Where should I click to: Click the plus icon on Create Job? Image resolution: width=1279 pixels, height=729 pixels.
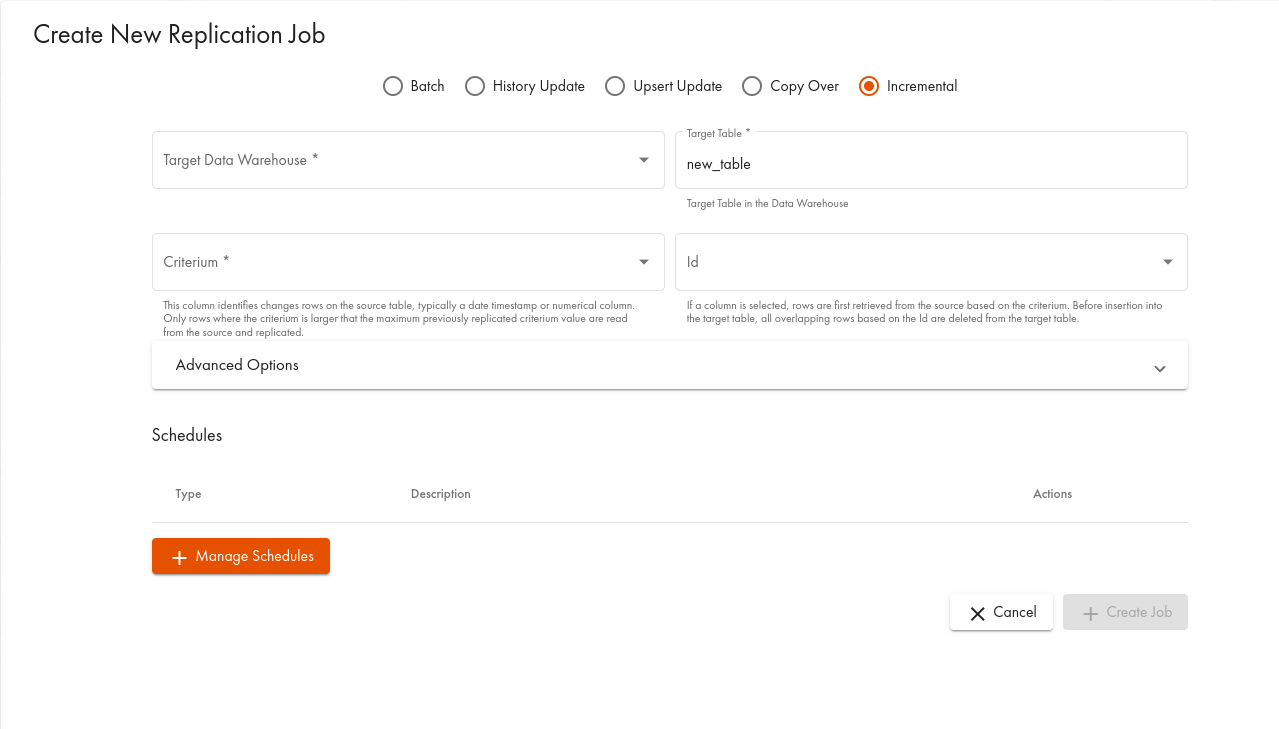click(1089, 612)
